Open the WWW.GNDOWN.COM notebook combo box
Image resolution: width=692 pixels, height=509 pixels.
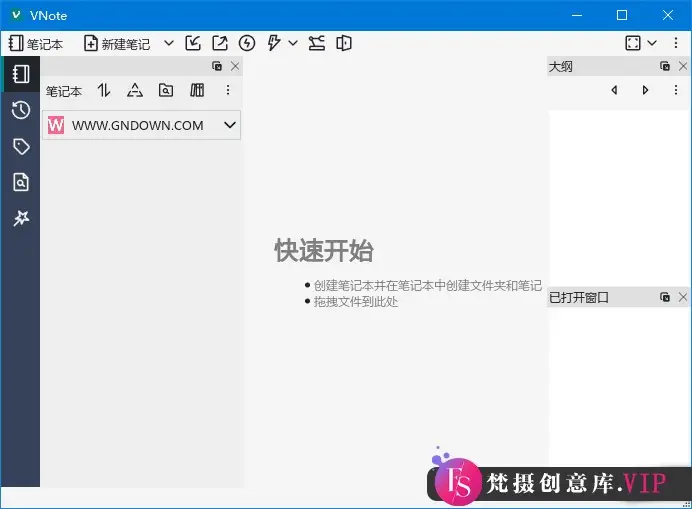(x=141, y=125)
